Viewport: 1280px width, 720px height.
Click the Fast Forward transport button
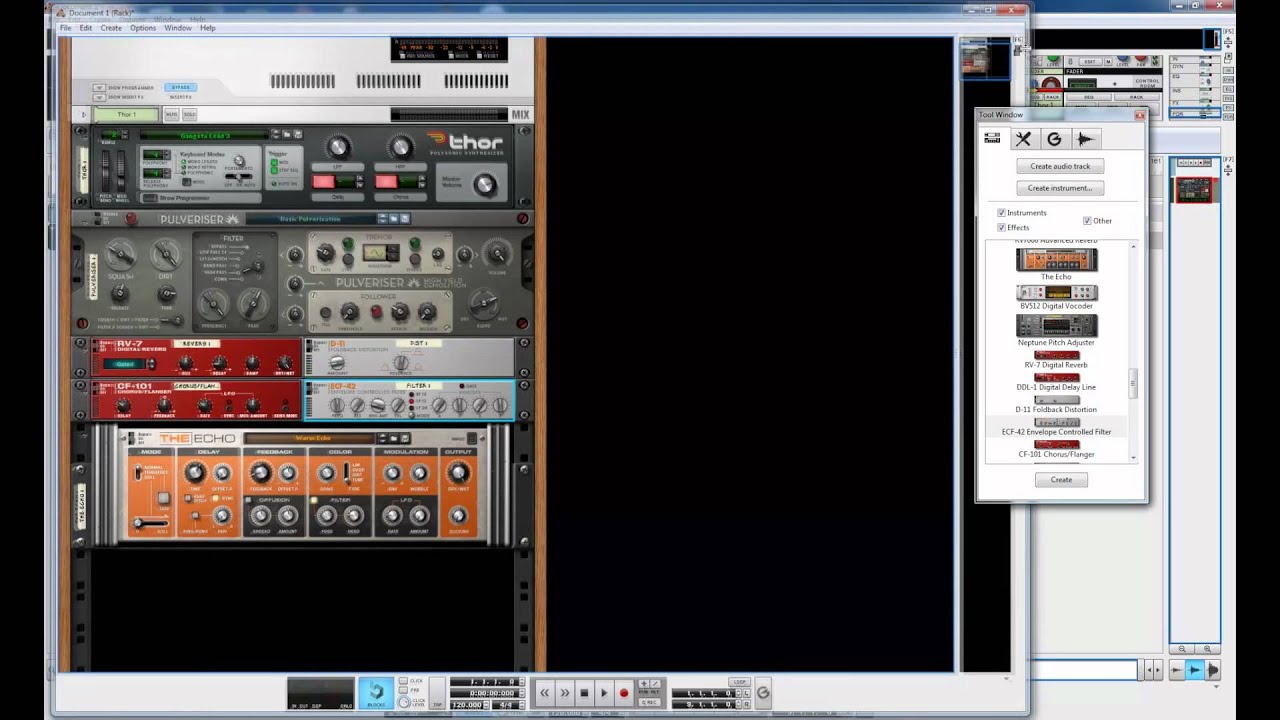coord(564,692)
